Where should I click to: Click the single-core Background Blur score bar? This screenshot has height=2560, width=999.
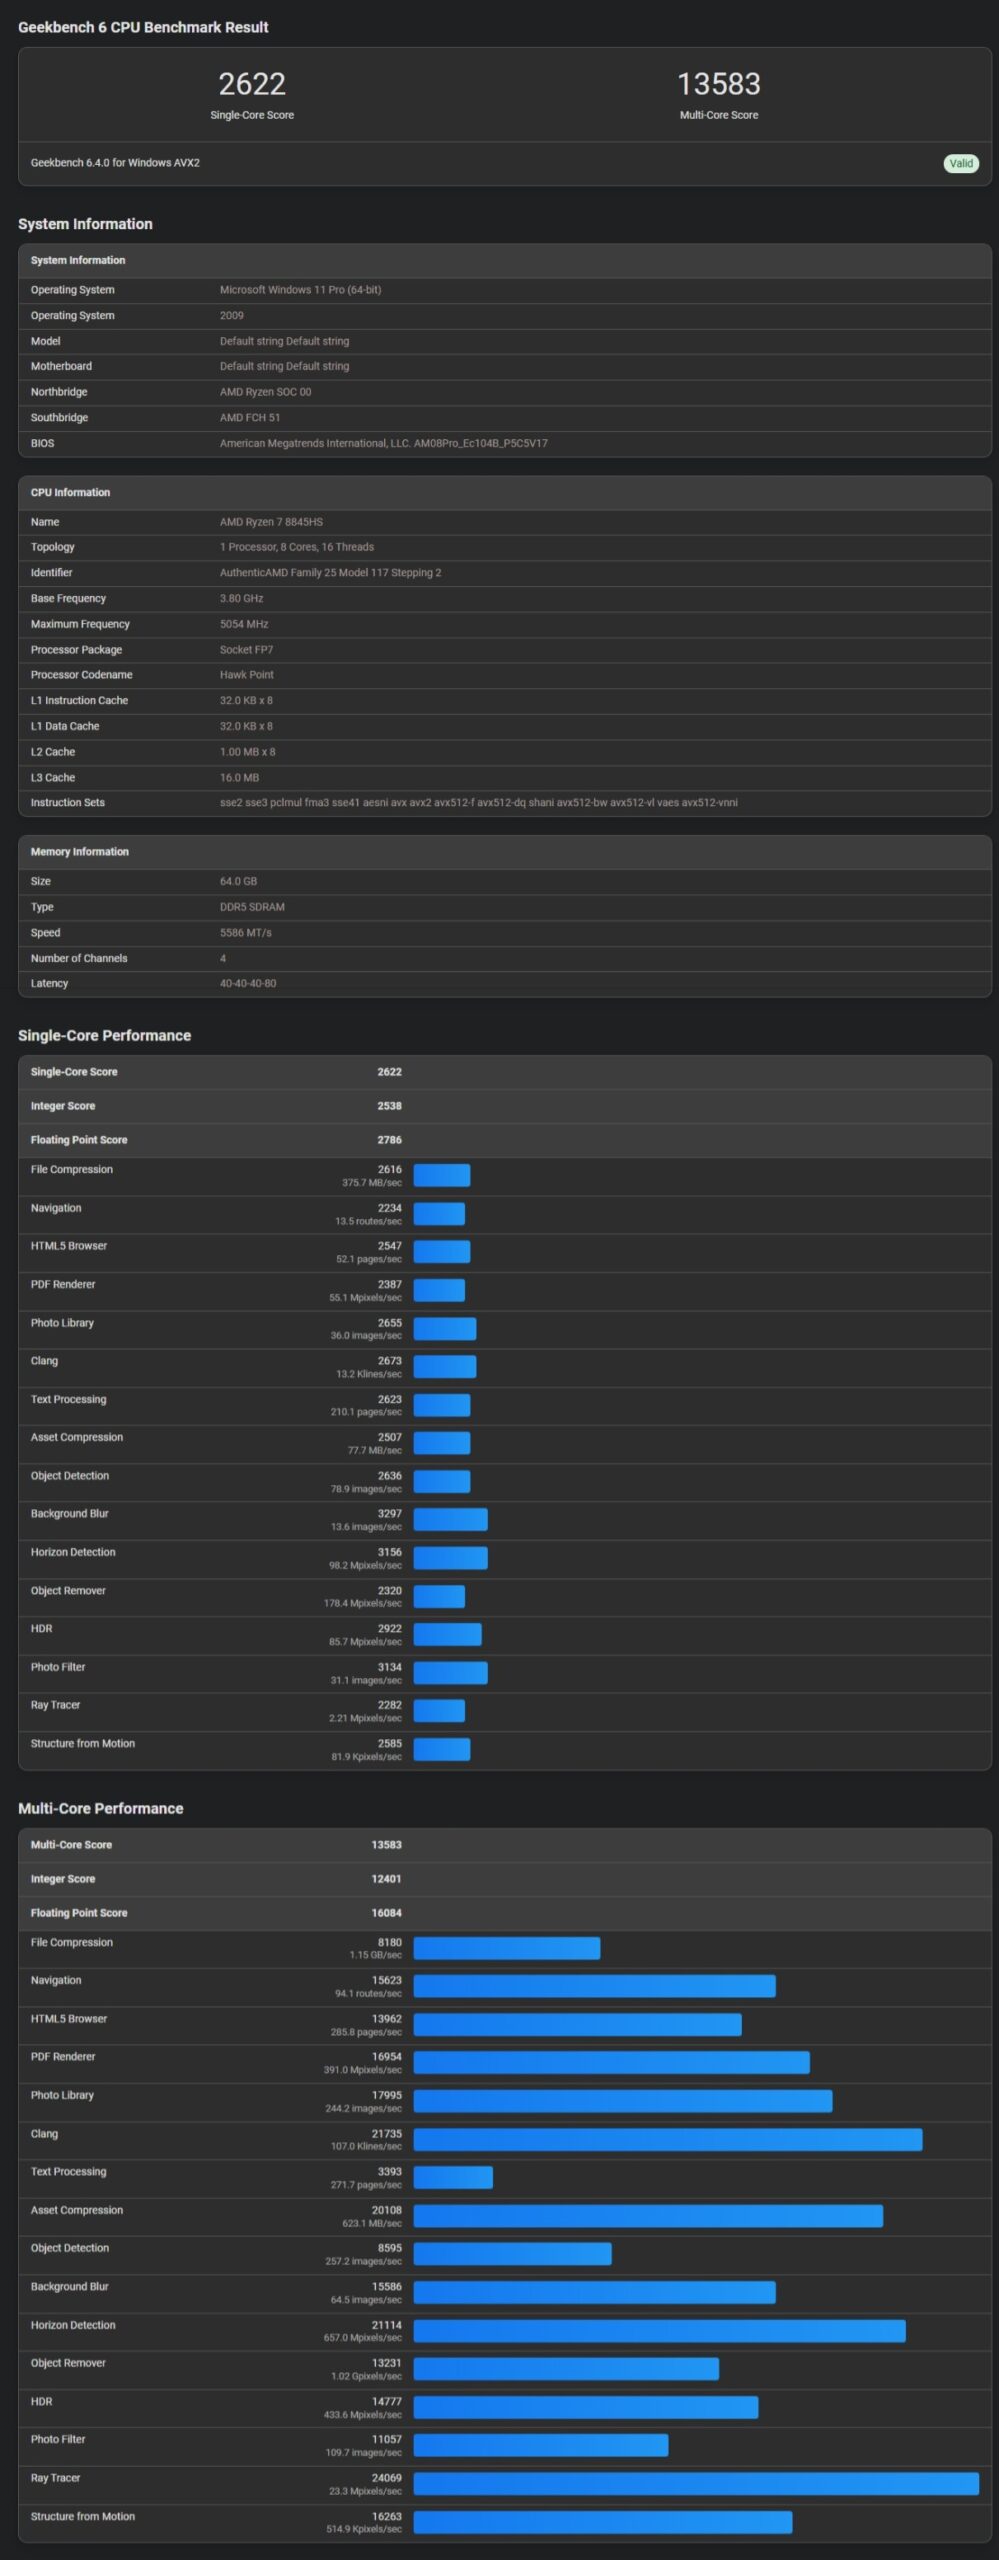point(450,1520)
